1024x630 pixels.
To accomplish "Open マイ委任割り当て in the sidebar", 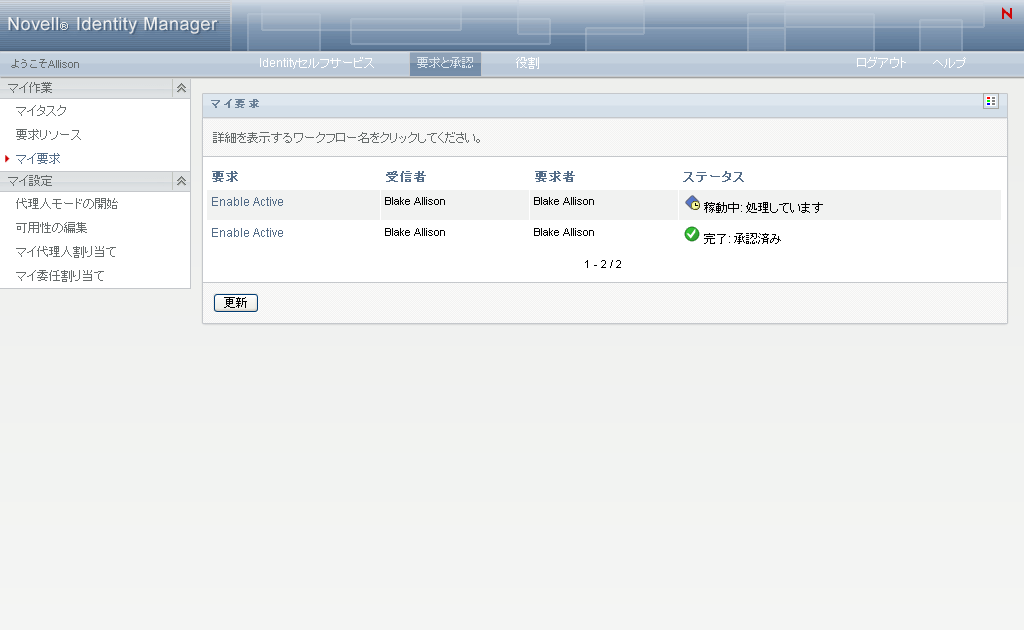I will [x=60, y=276].
